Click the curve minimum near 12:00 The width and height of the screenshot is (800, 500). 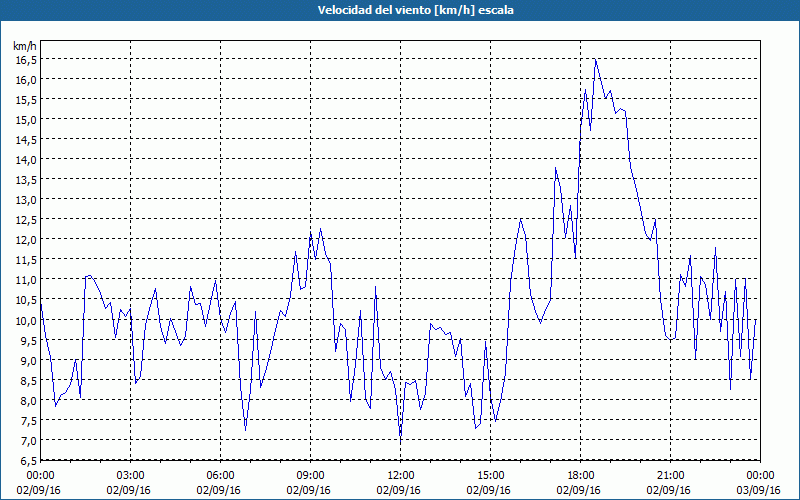coord(401,436)
